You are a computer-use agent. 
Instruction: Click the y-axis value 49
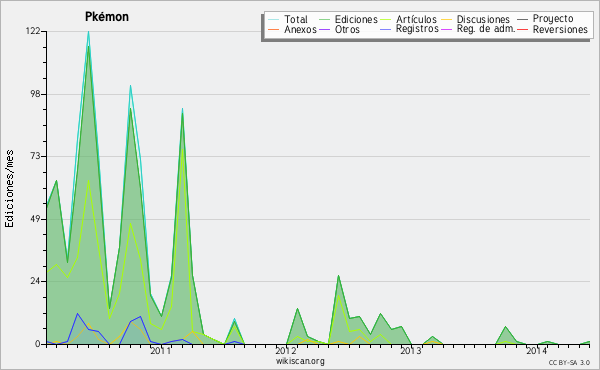click(36, 219)
